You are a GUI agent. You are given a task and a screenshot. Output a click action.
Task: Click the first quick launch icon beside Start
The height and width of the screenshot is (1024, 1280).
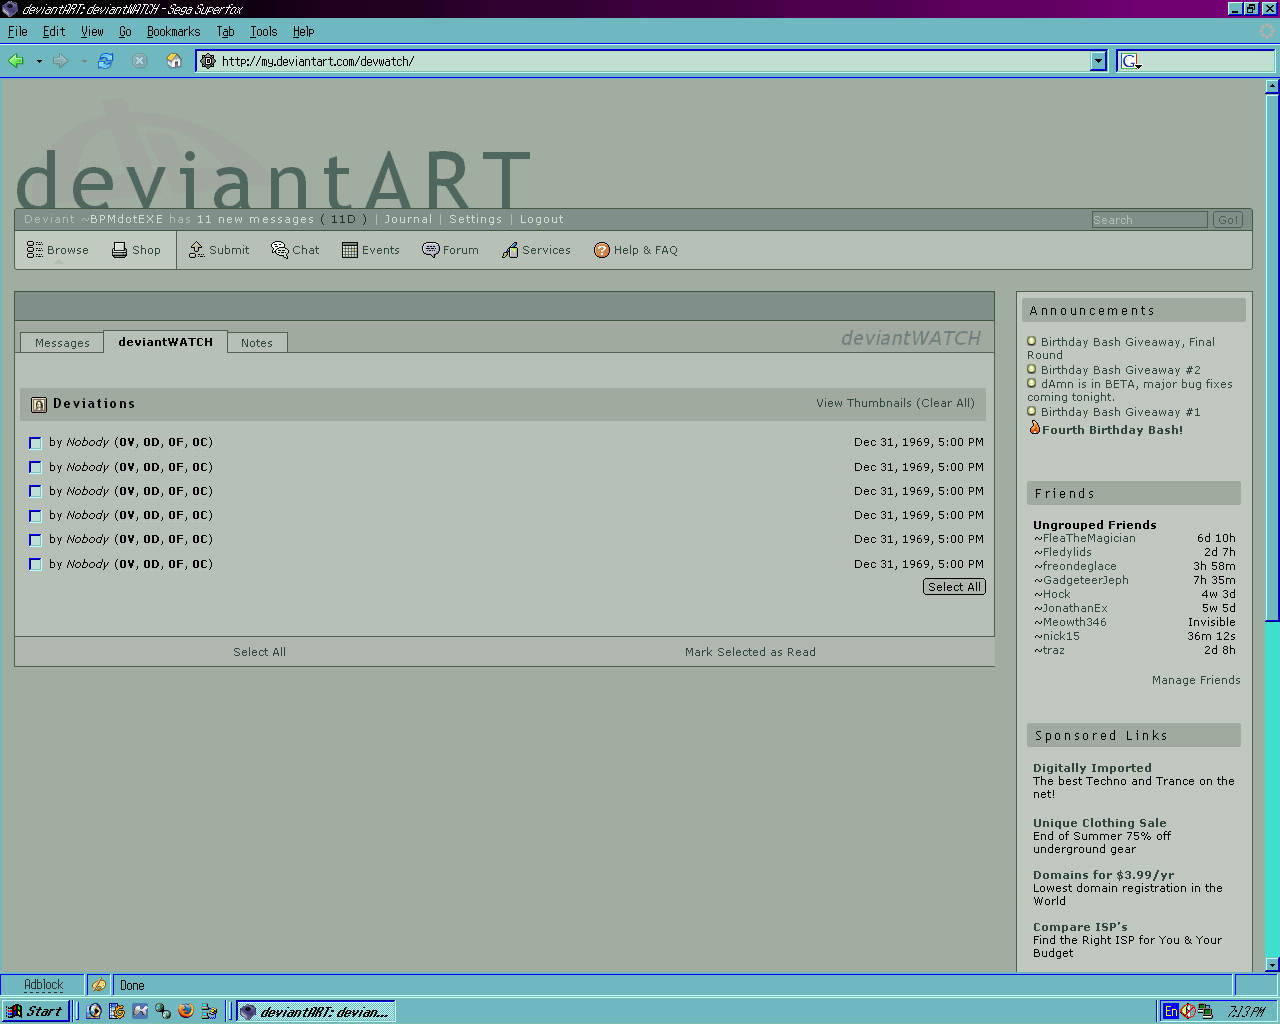[94, 1011]
